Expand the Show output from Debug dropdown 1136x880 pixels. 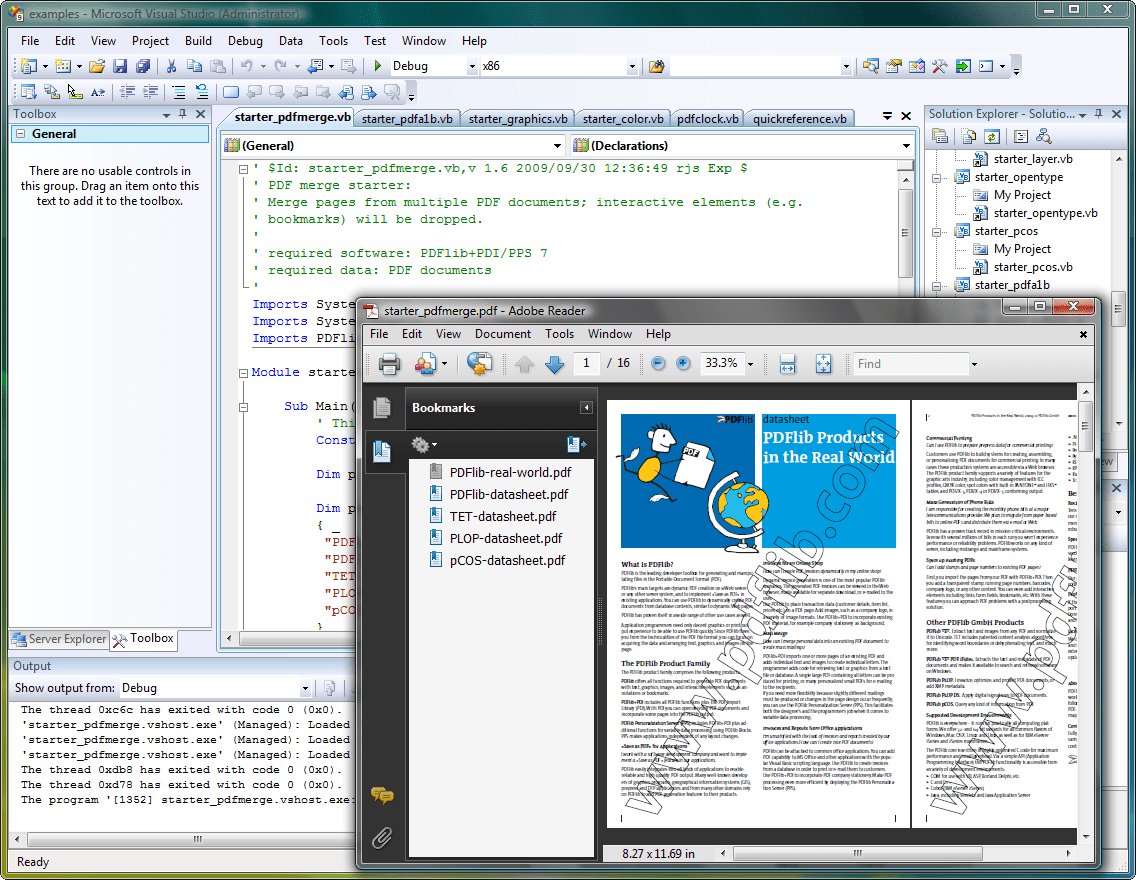click(305, 688)
